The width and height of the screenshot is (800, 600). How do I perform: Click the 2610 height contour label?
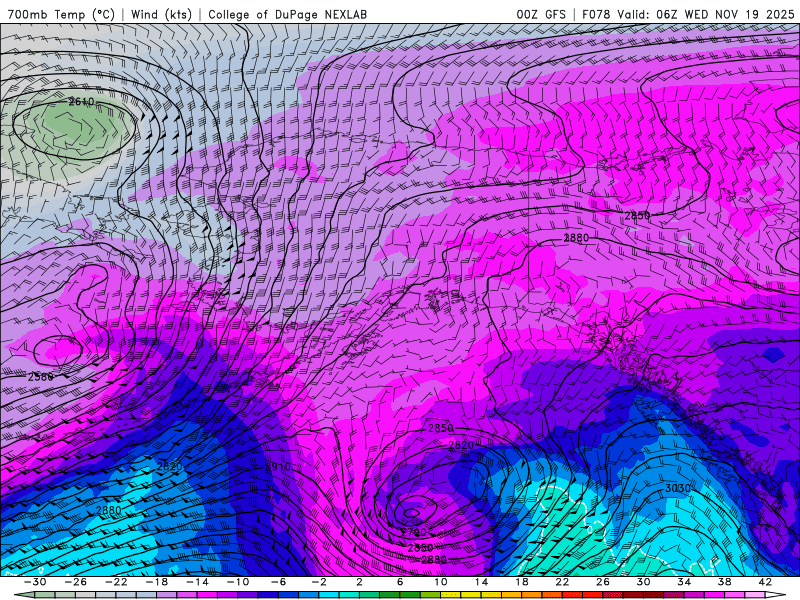(x=82, y=102)
